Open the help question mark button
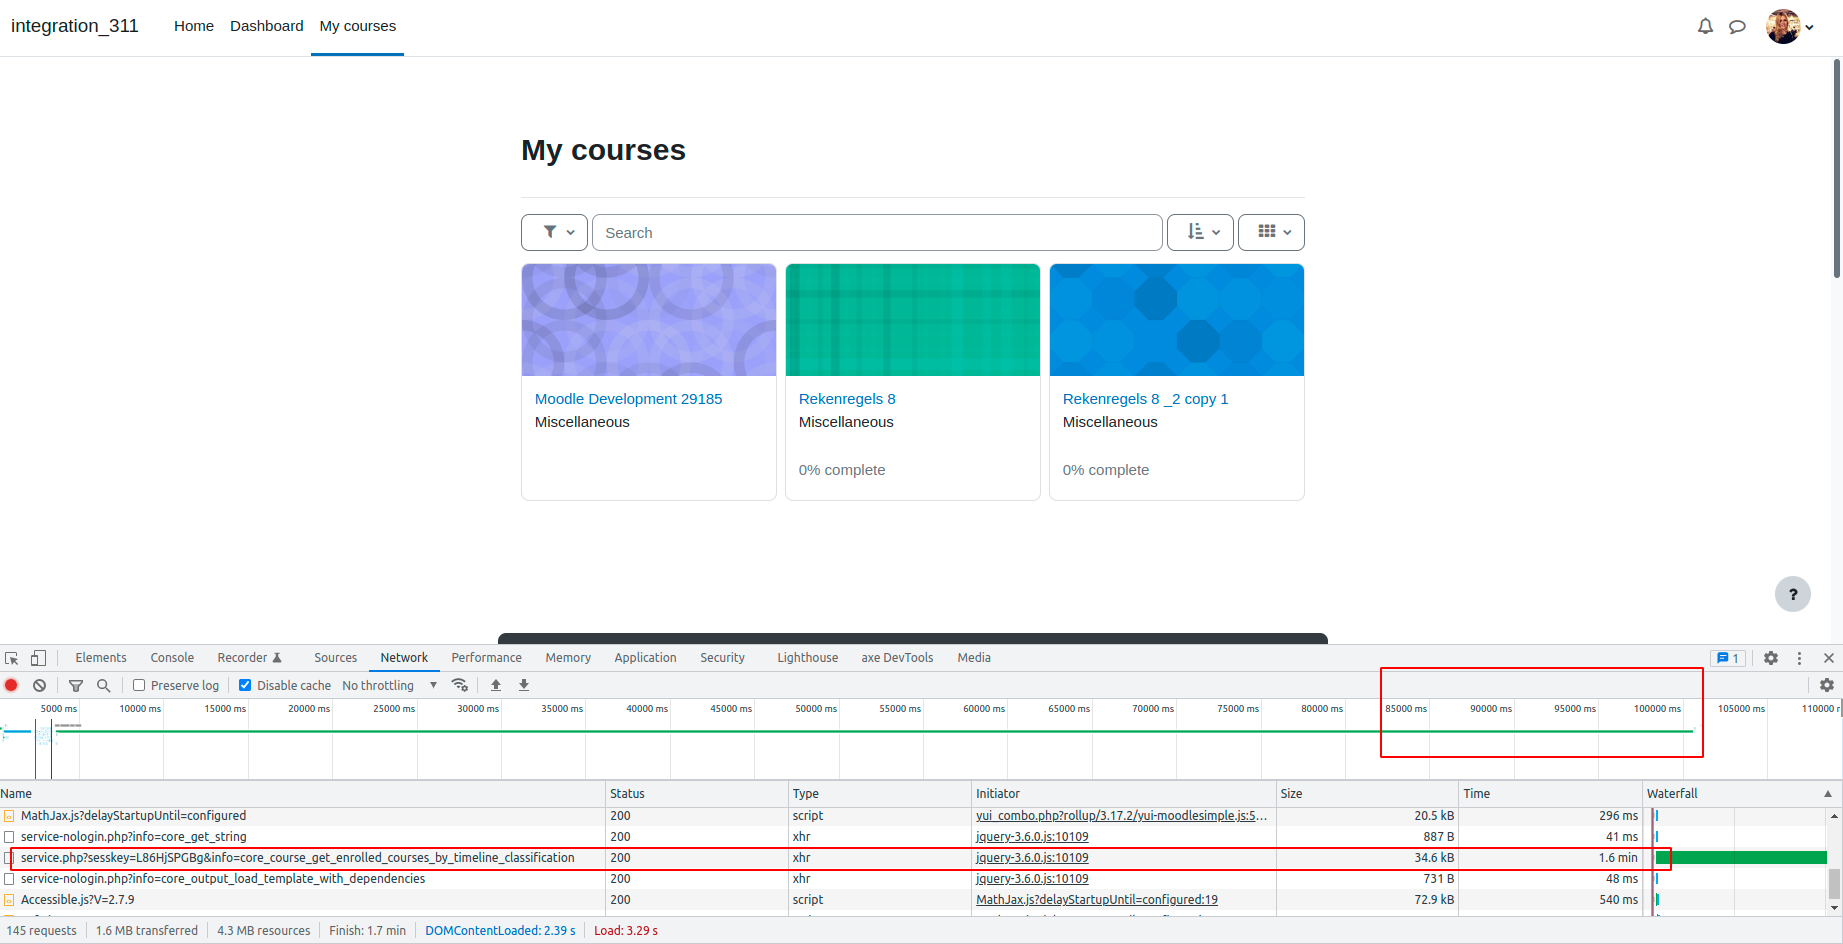 coord(1793,594)
